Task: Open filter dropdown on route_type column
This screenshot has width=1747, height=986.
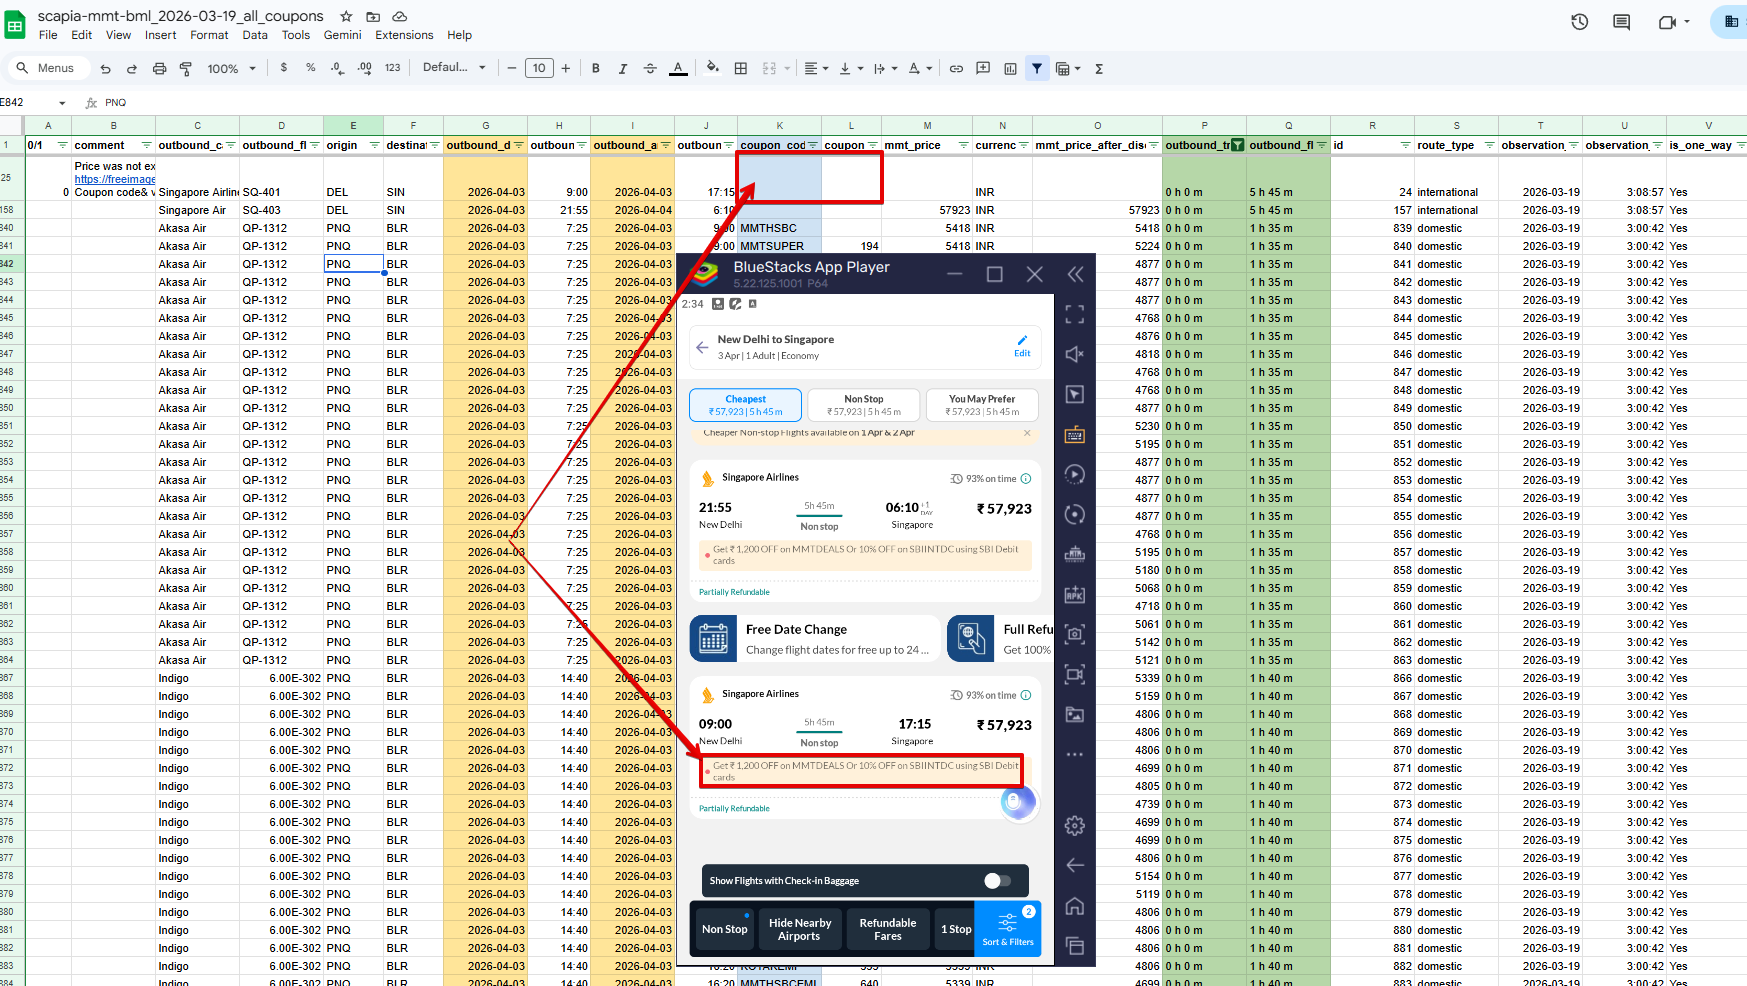Action: click(1489, 145)
